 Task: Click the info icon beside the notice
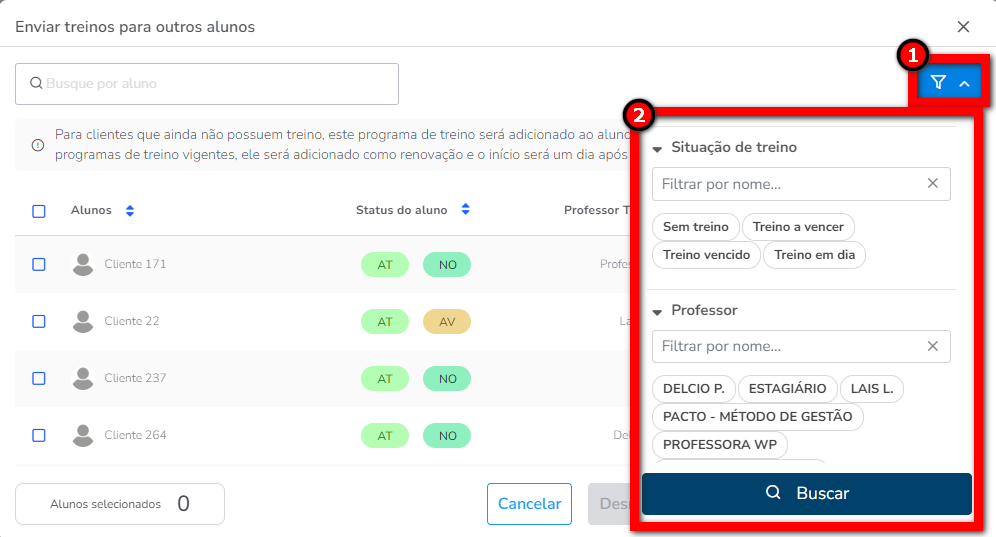38,145
